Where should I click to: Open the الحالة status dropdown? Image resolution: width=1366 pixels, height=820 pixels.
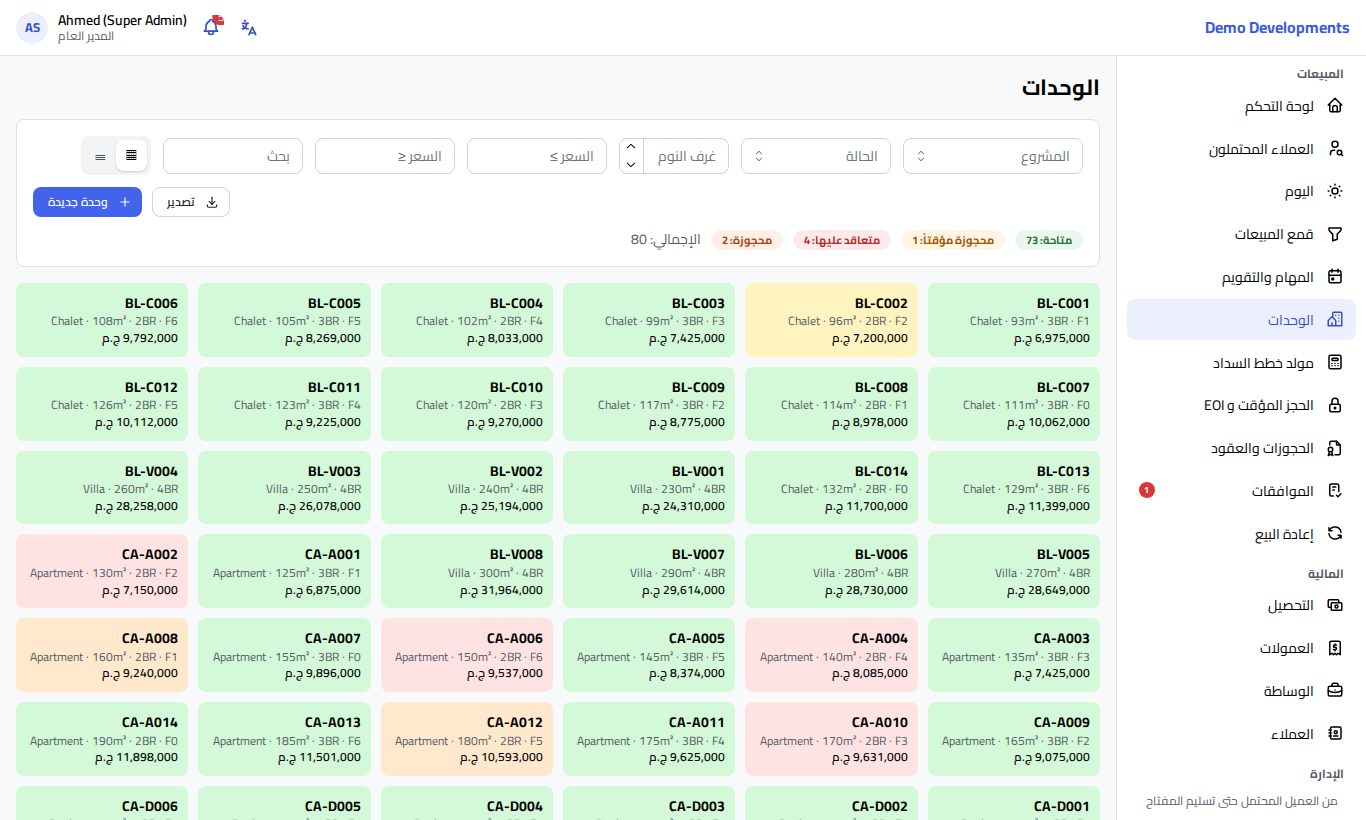[815, 156]
